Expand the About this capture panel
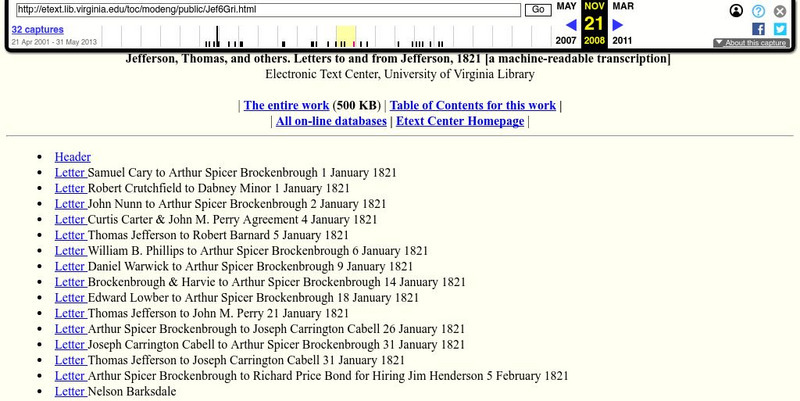This screenshot has width=800, height=401. click(751, 43)
